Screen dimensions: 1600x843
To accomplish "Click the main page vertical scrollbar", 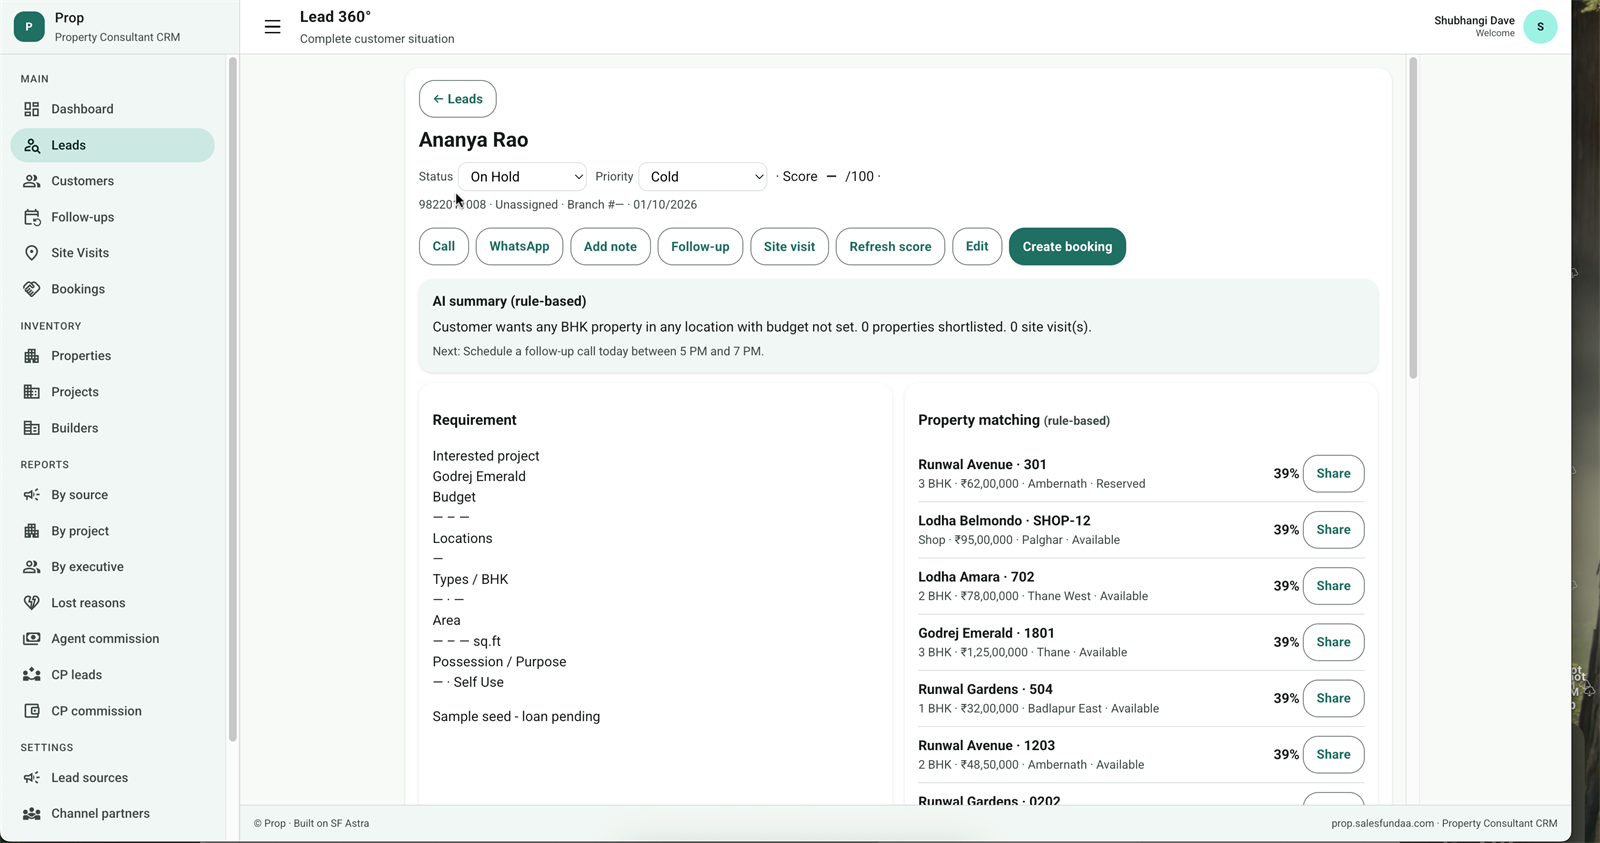I will (x=1413, y=218).
